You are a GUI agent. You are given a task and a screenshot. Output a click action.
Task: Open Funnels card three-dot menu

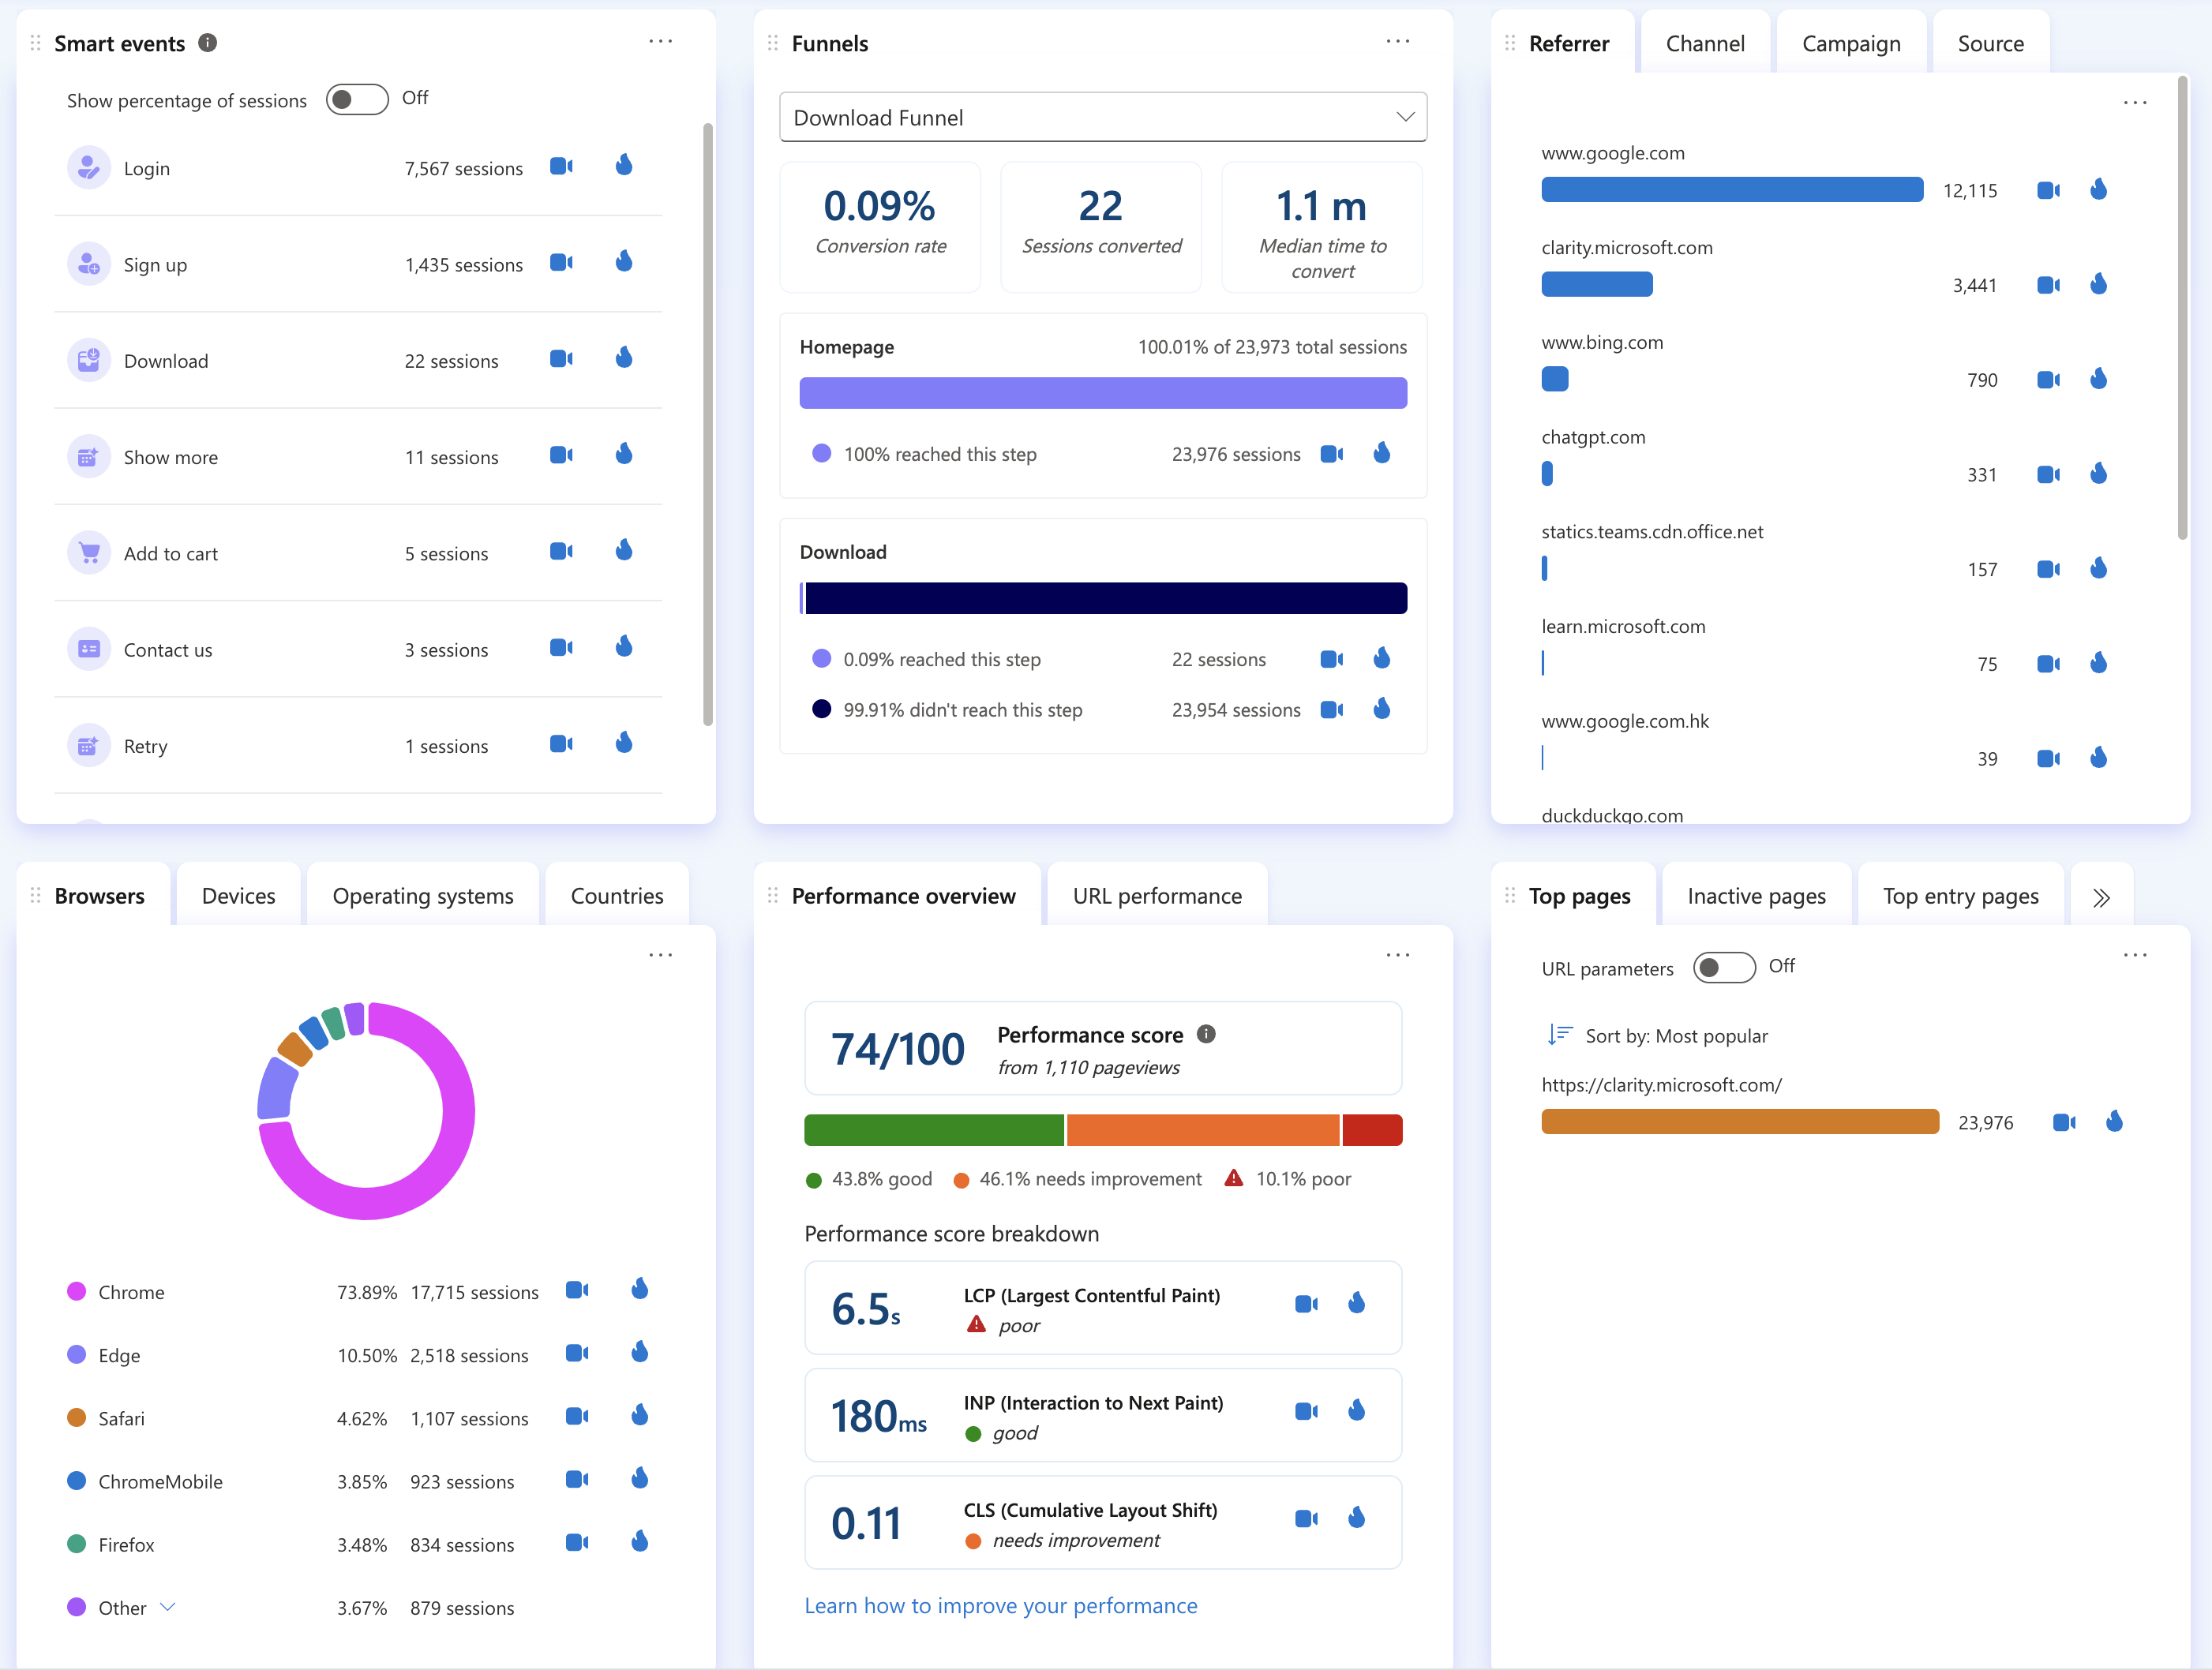pyautogui.click(x=1397, y=42)
